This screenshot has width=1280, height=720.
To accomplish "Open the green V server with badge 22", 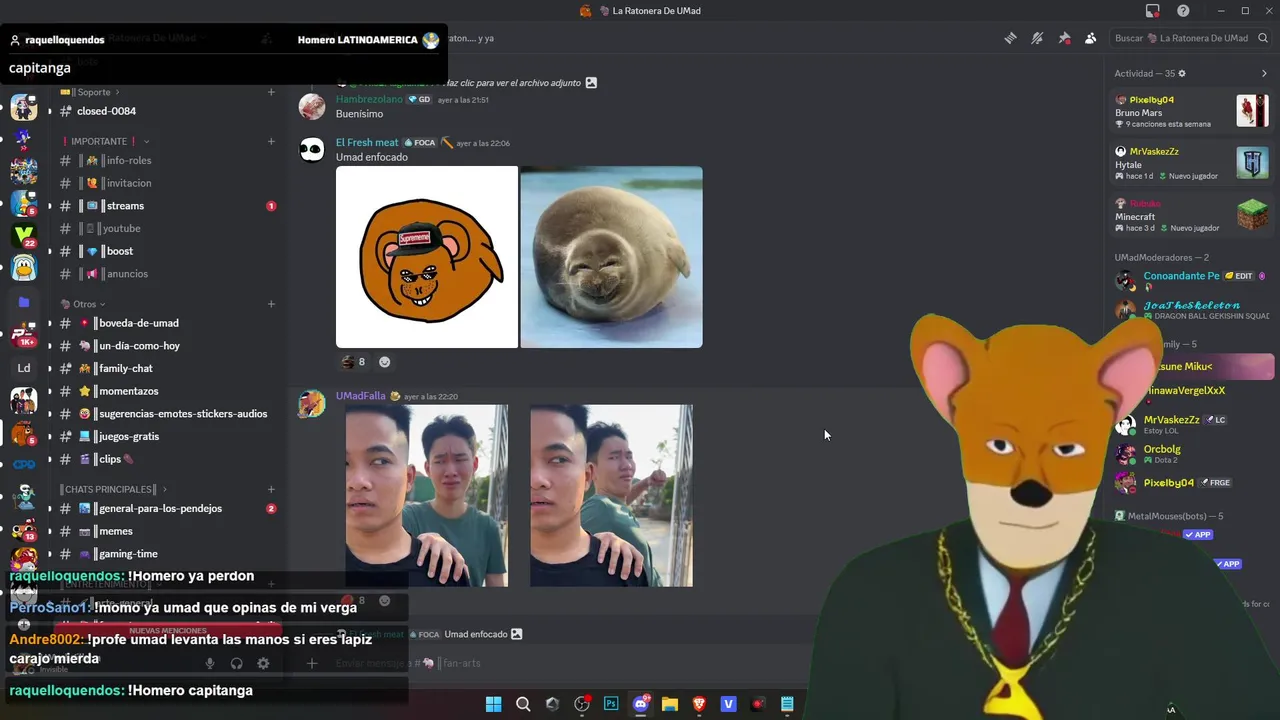I will pos(24,236).
